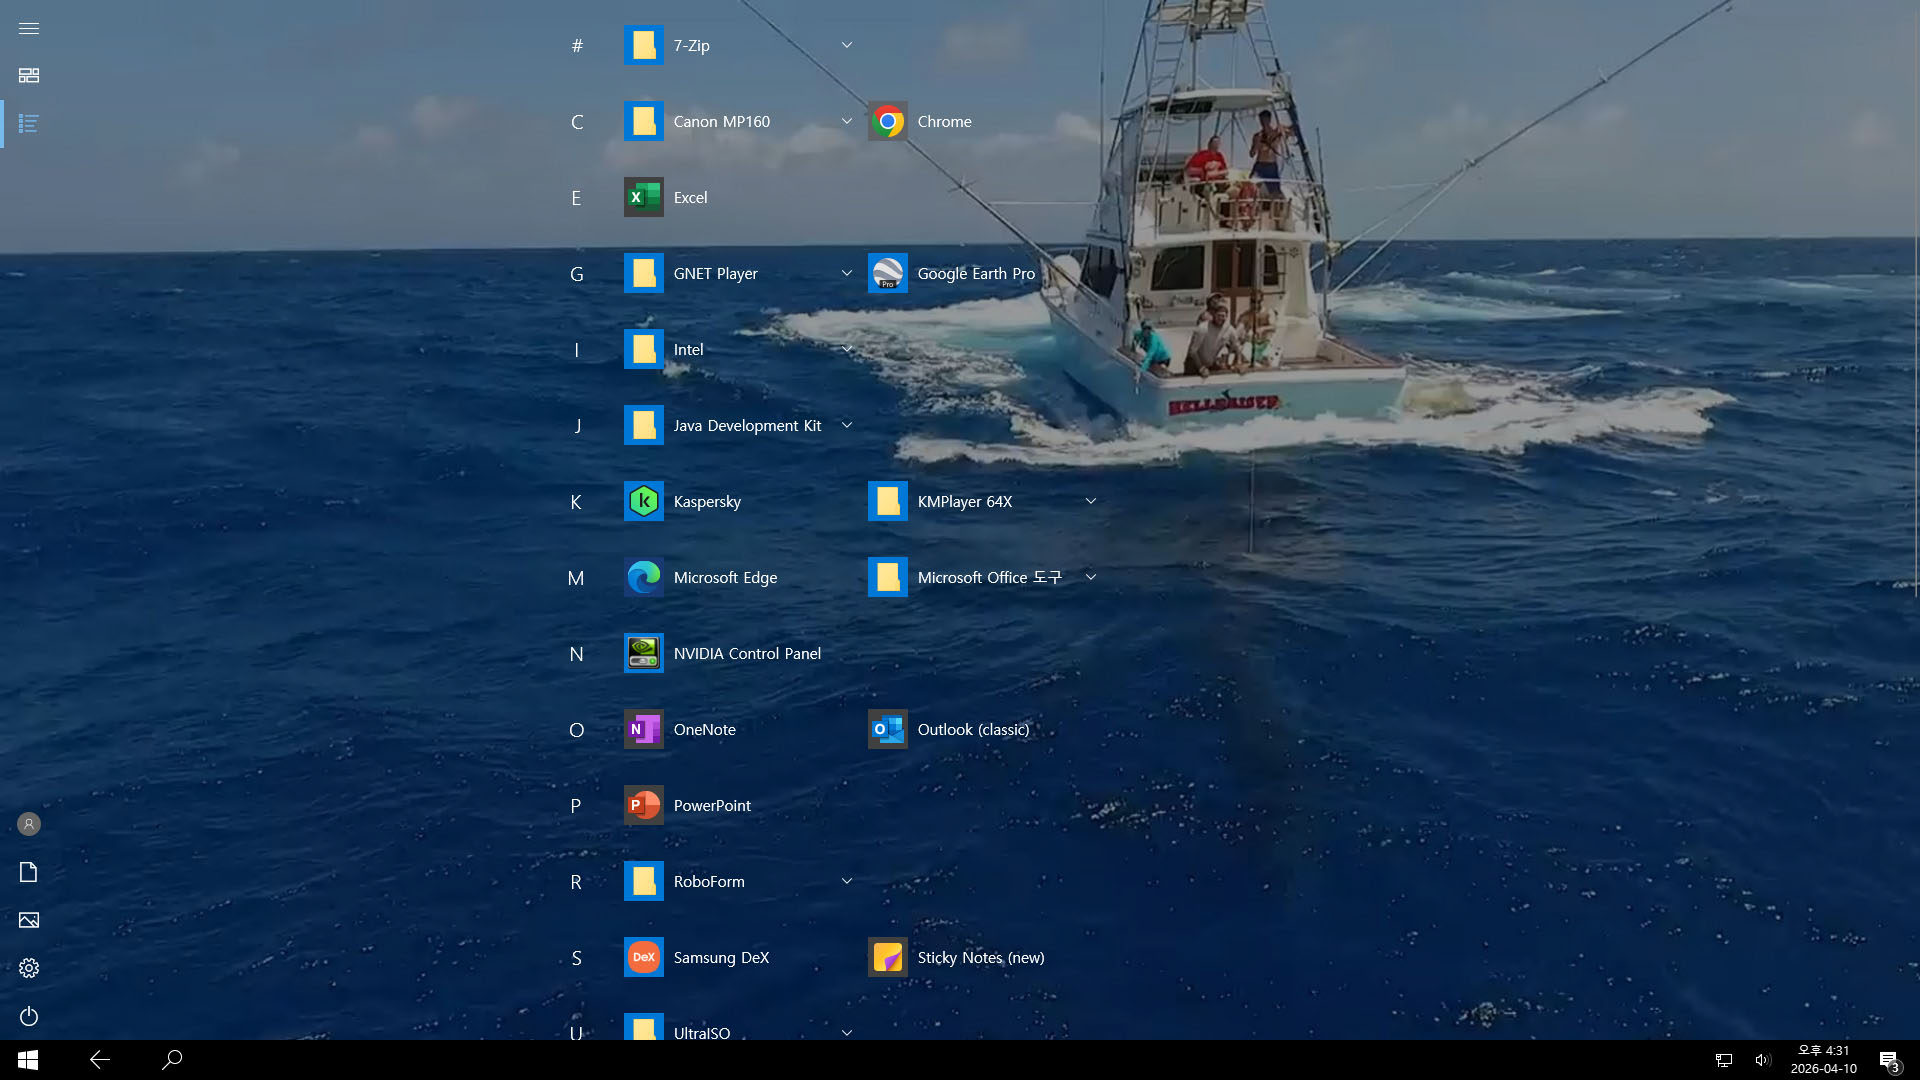Launch the Sticky Notes (new) icon
This screenshot has height=1080, width=1920.
[x=887, y=957]
